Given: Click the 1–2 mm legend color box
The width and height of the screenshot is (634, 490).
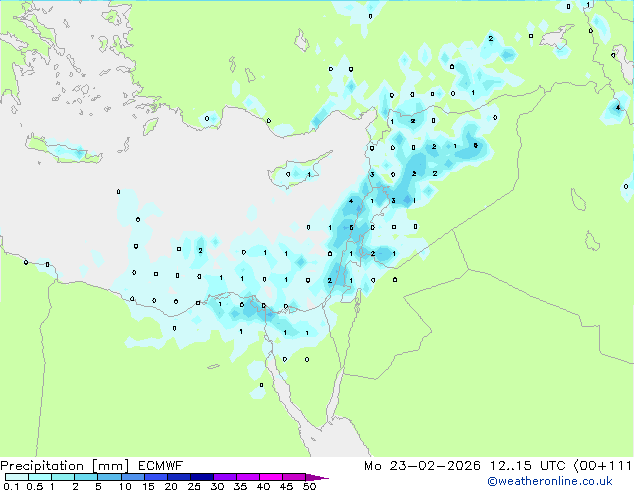Looking at the screenshot, I should [63, 477].
